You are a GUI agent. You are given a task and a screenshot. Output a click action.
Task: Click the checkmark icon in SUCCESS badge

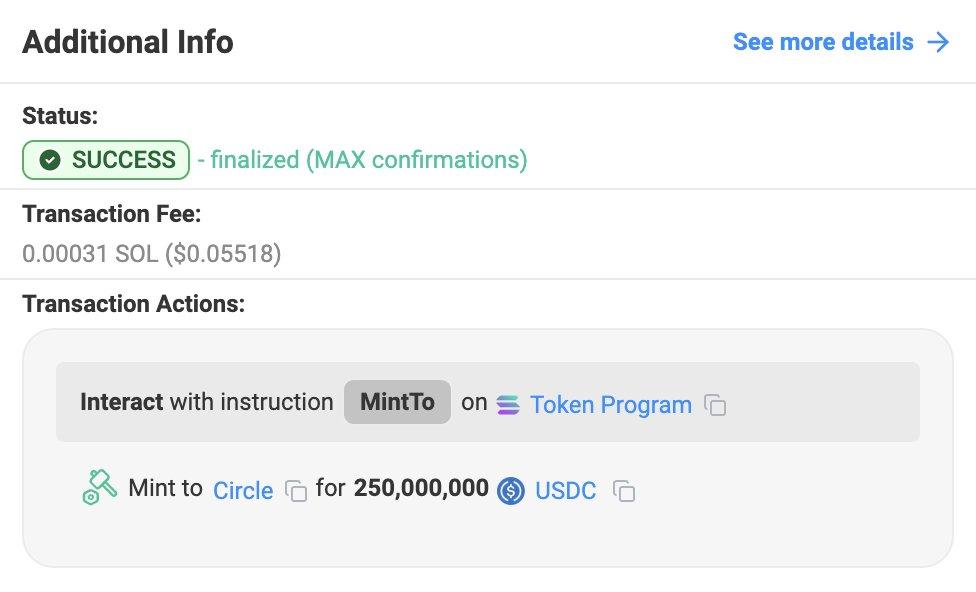click(x=50, y=160)
